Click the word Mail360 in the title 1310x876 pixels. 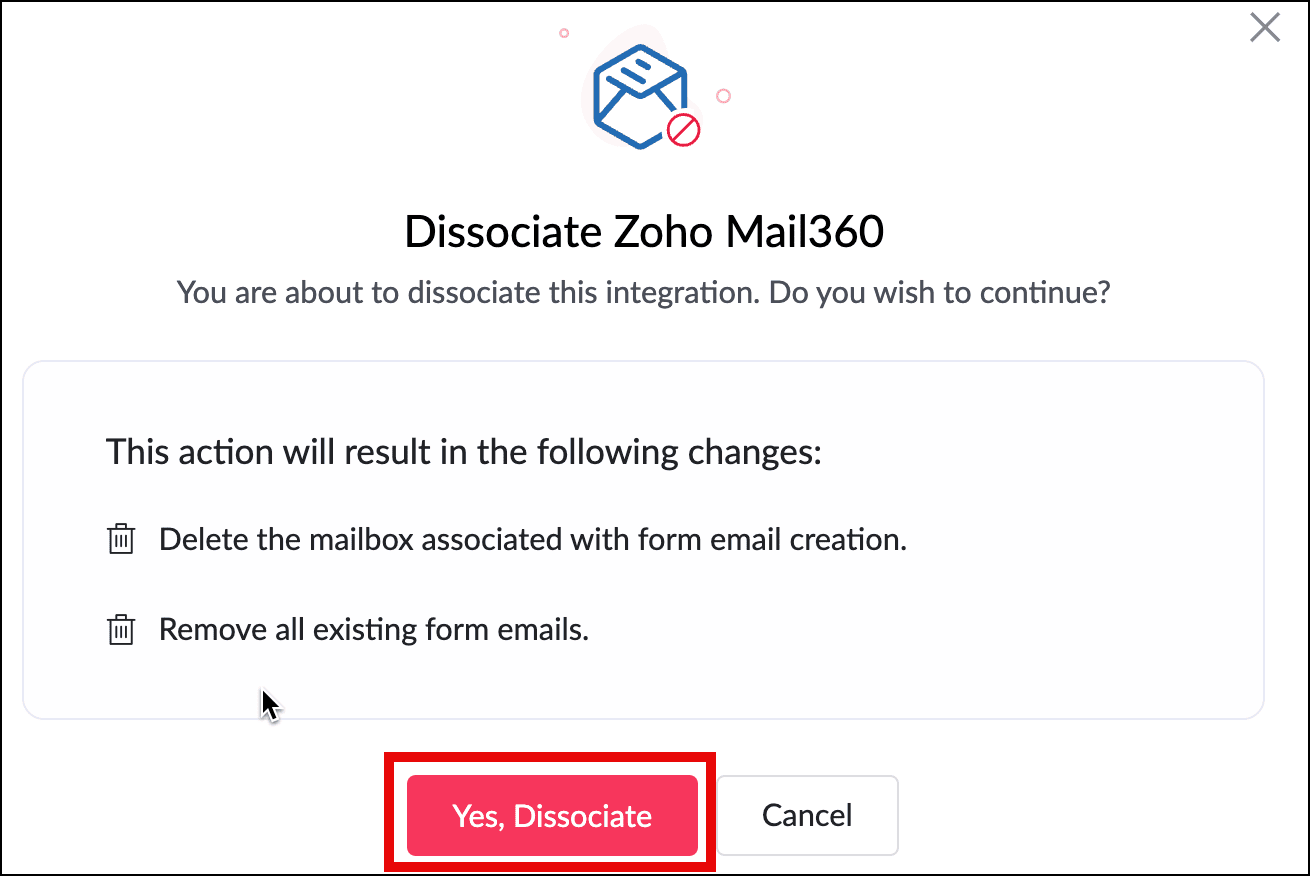(x=805, y=232)
